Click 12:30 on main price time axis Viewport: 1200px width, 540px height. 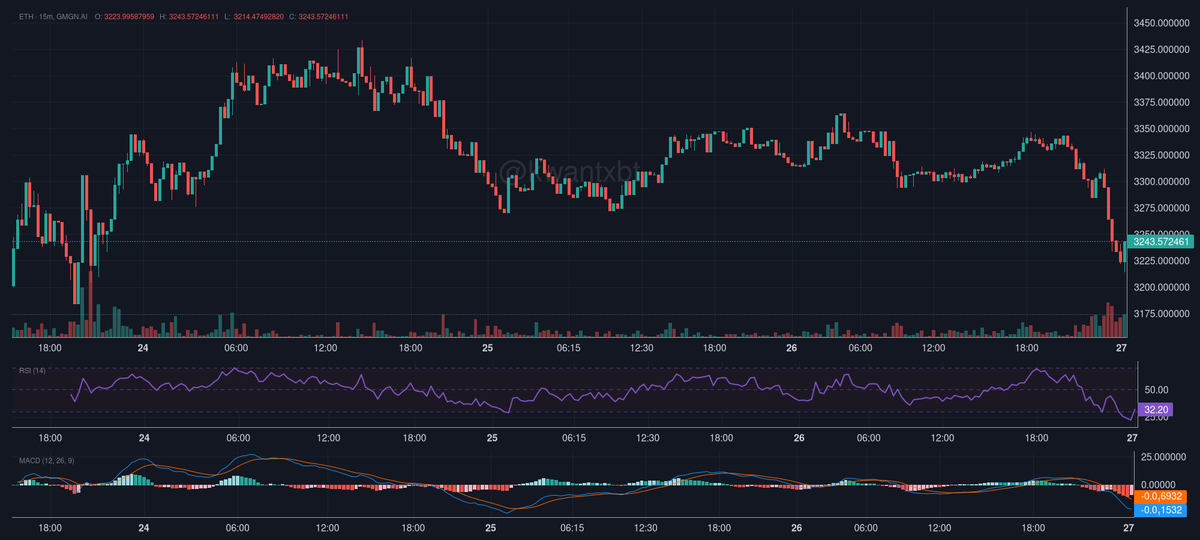643,348
